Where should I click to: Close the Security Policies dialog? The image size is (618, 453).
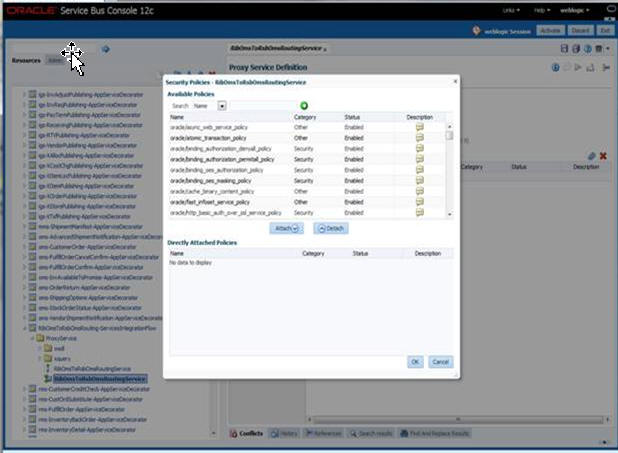pos(455,81)
